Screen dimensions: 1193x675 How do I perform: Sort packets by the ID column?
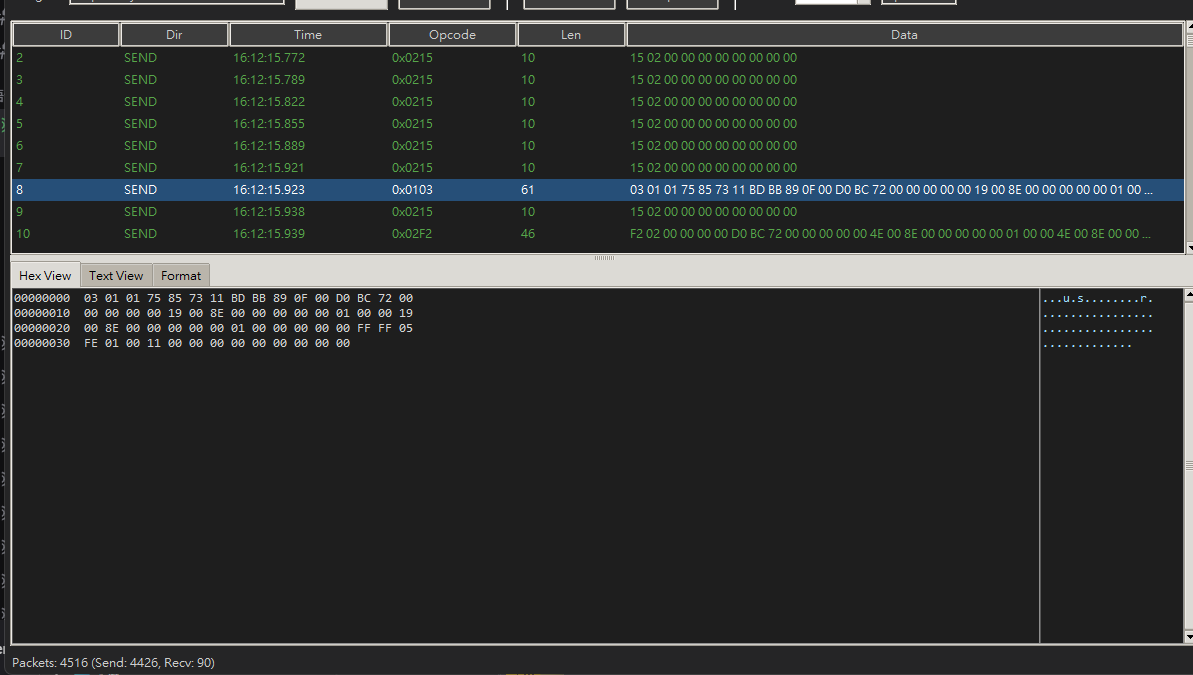(66, 35)
